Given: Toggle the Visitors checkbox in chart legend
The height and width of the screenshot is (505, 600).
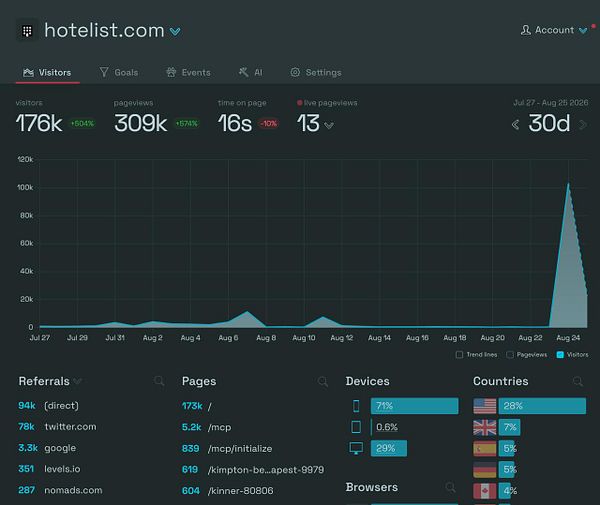Looking at the screenshot, I should (x=560, y=355).
